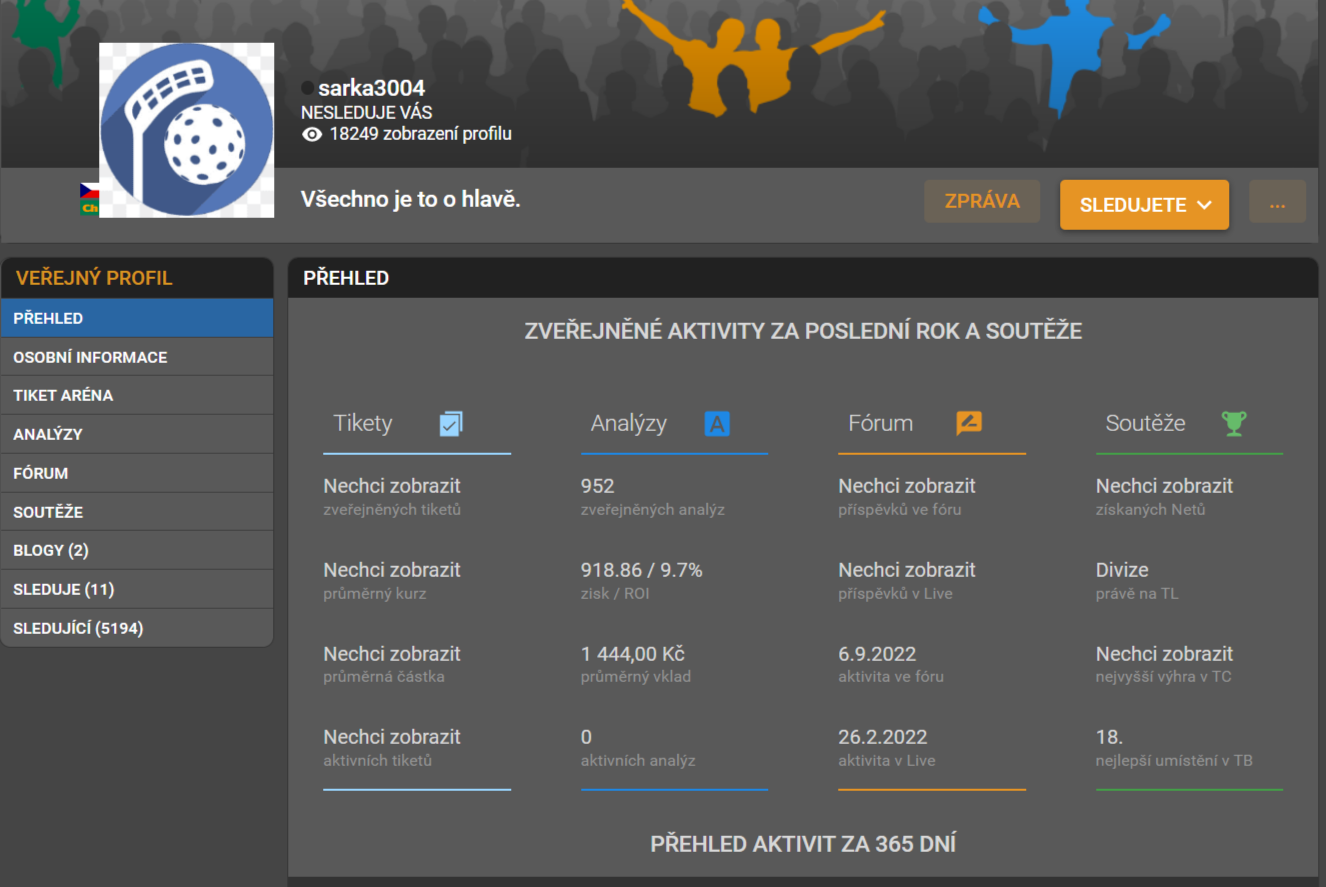Image resolution: width=1326 pixels, height=887 pixels.
Task: Open the ANALÝZY sidebar item
Action: (x=137, y=434)
